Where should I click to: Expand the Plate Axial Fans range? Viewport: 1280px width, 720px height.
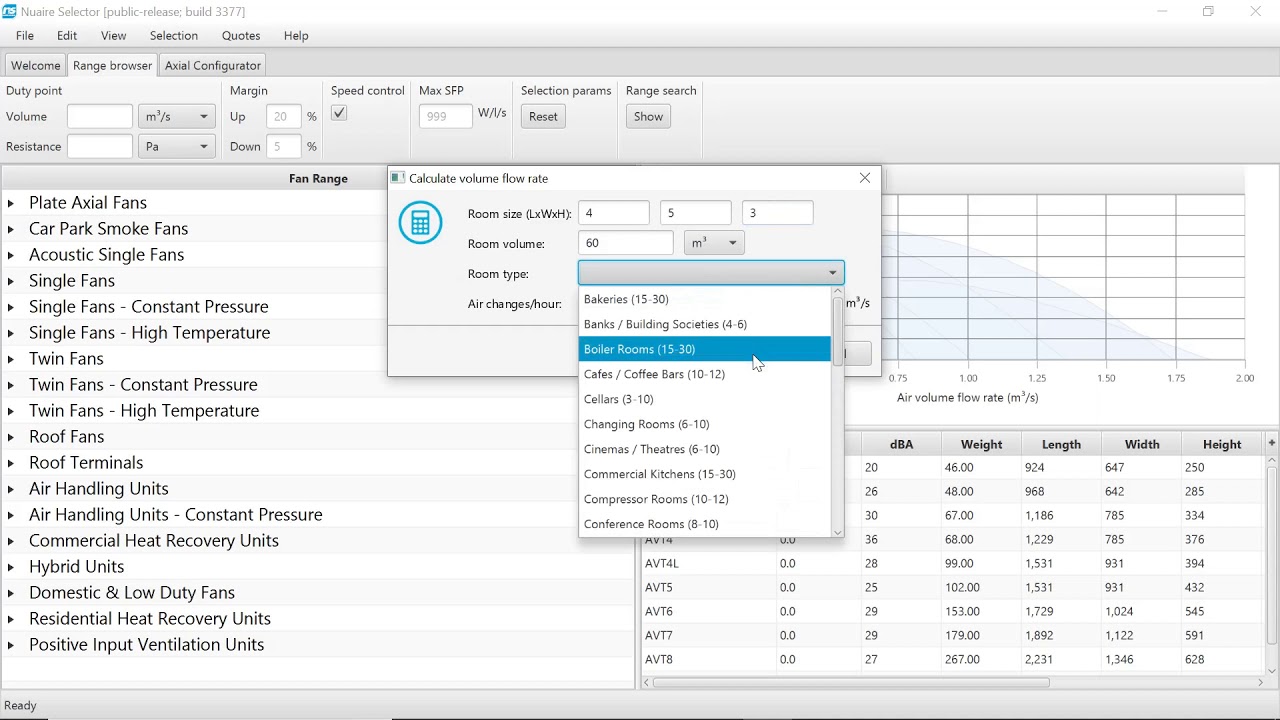pyautogui.click(x=11, y=203)
